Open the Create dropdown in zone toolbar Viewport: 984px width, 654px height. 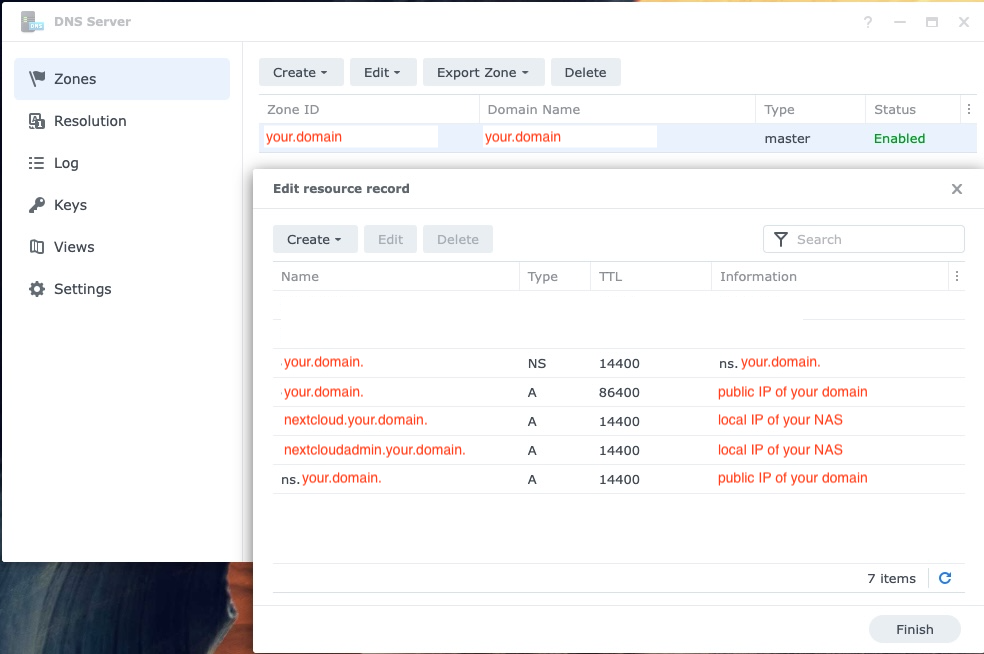300,72
